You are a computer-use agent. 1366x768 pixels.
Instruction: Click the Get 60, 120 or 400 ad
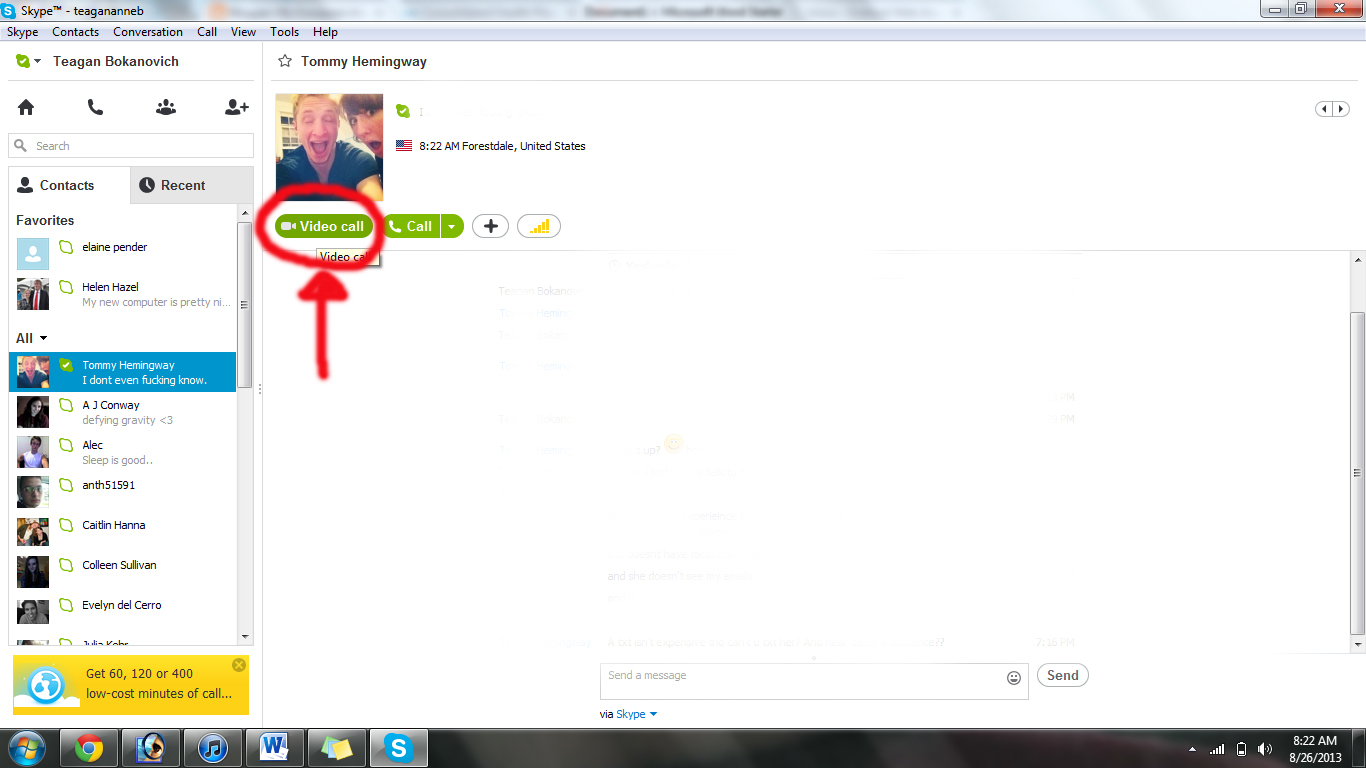[x=131, y=685]
